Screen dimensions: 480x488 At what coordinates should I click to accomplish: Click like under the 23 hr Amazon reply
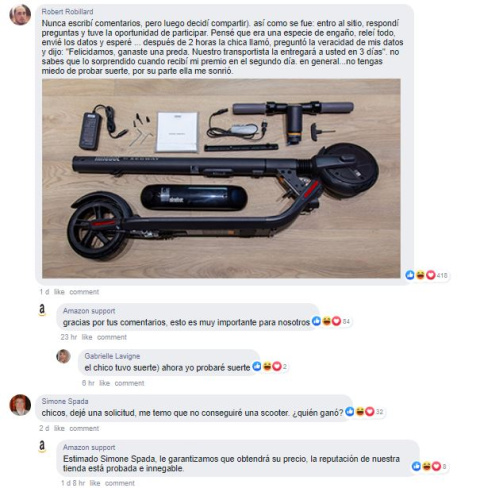point(87,337)
